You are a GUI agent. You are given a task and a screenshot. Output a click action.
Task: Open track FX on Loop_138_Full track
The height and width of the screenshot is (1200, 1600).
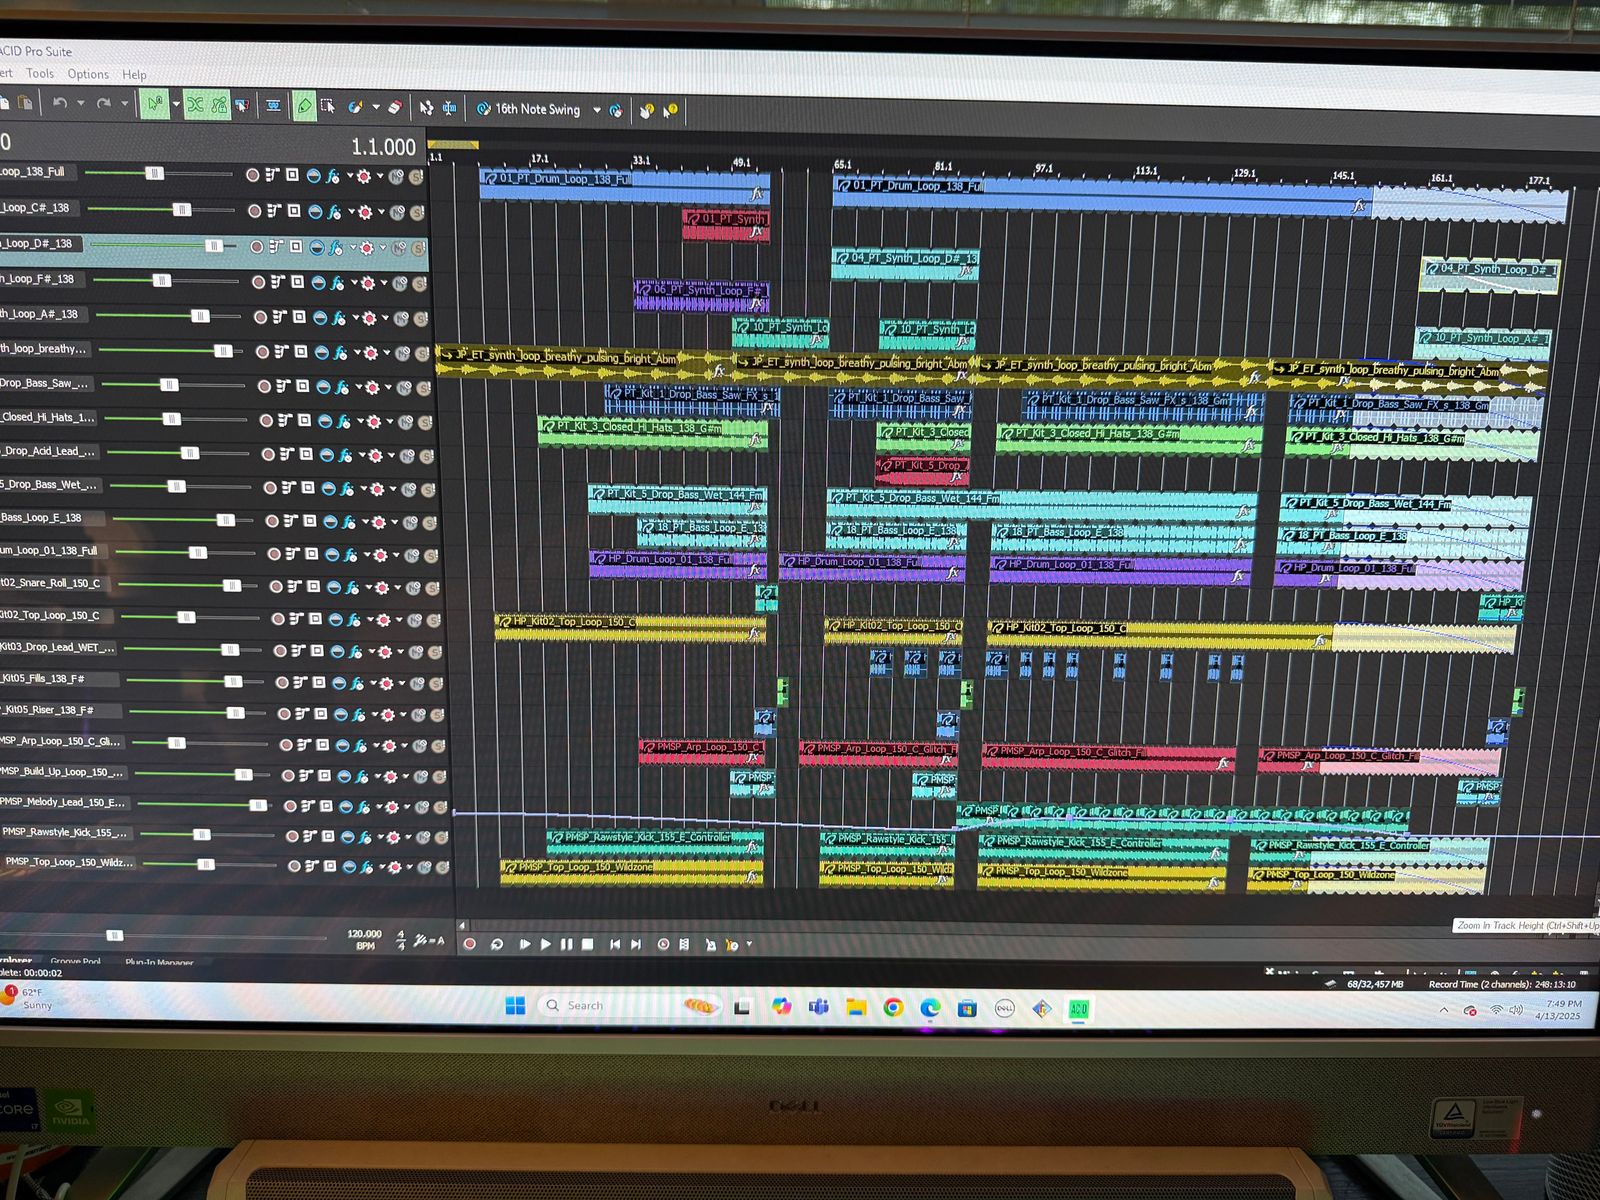tap(333, 176)
